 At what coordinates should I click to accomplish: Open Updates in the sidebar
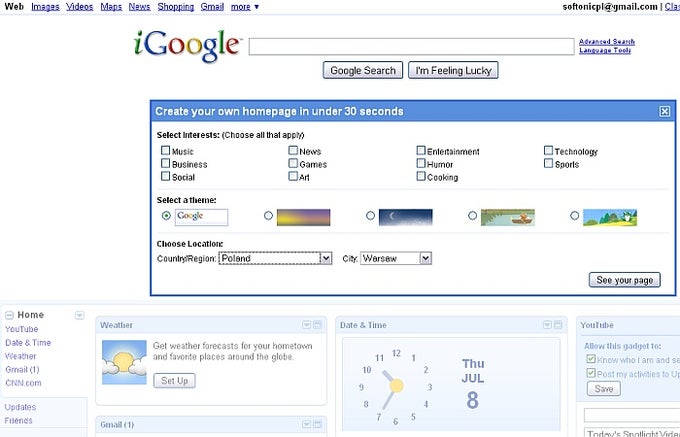(x=20, y=407)
